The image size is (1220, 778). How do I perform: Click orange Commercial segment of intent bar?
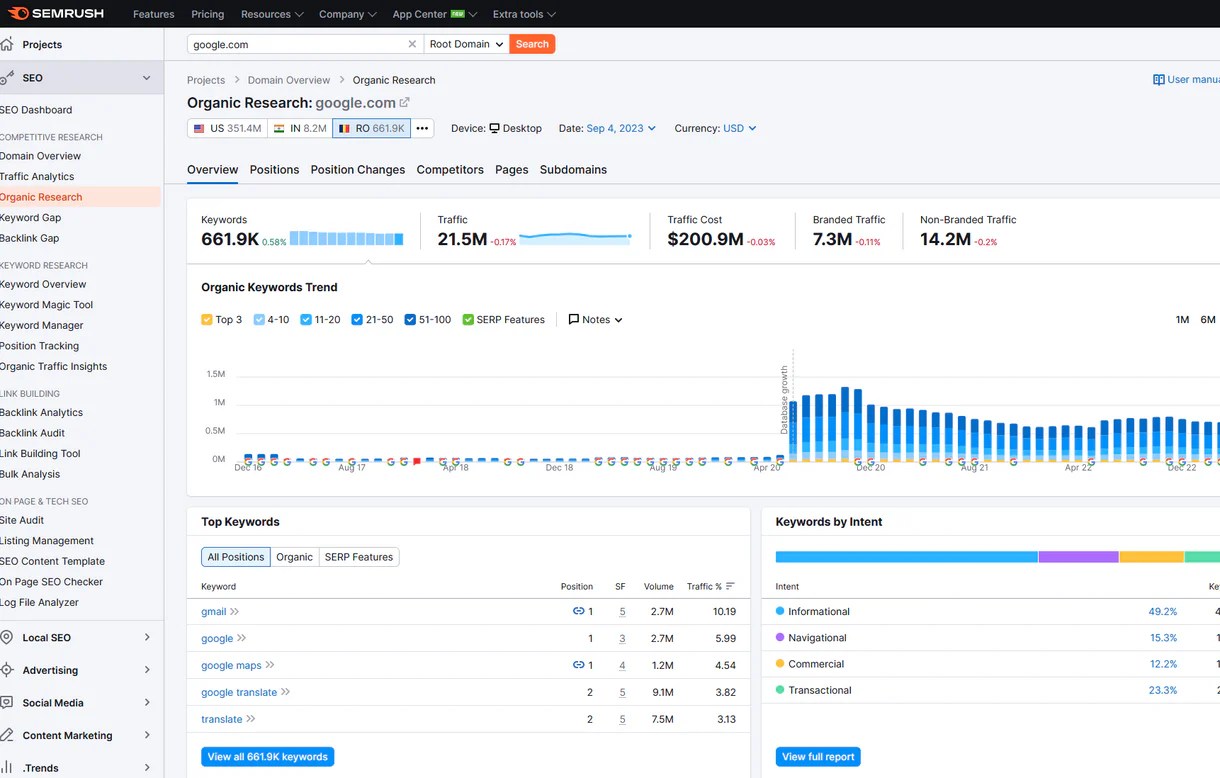[x=1151, y=557]
